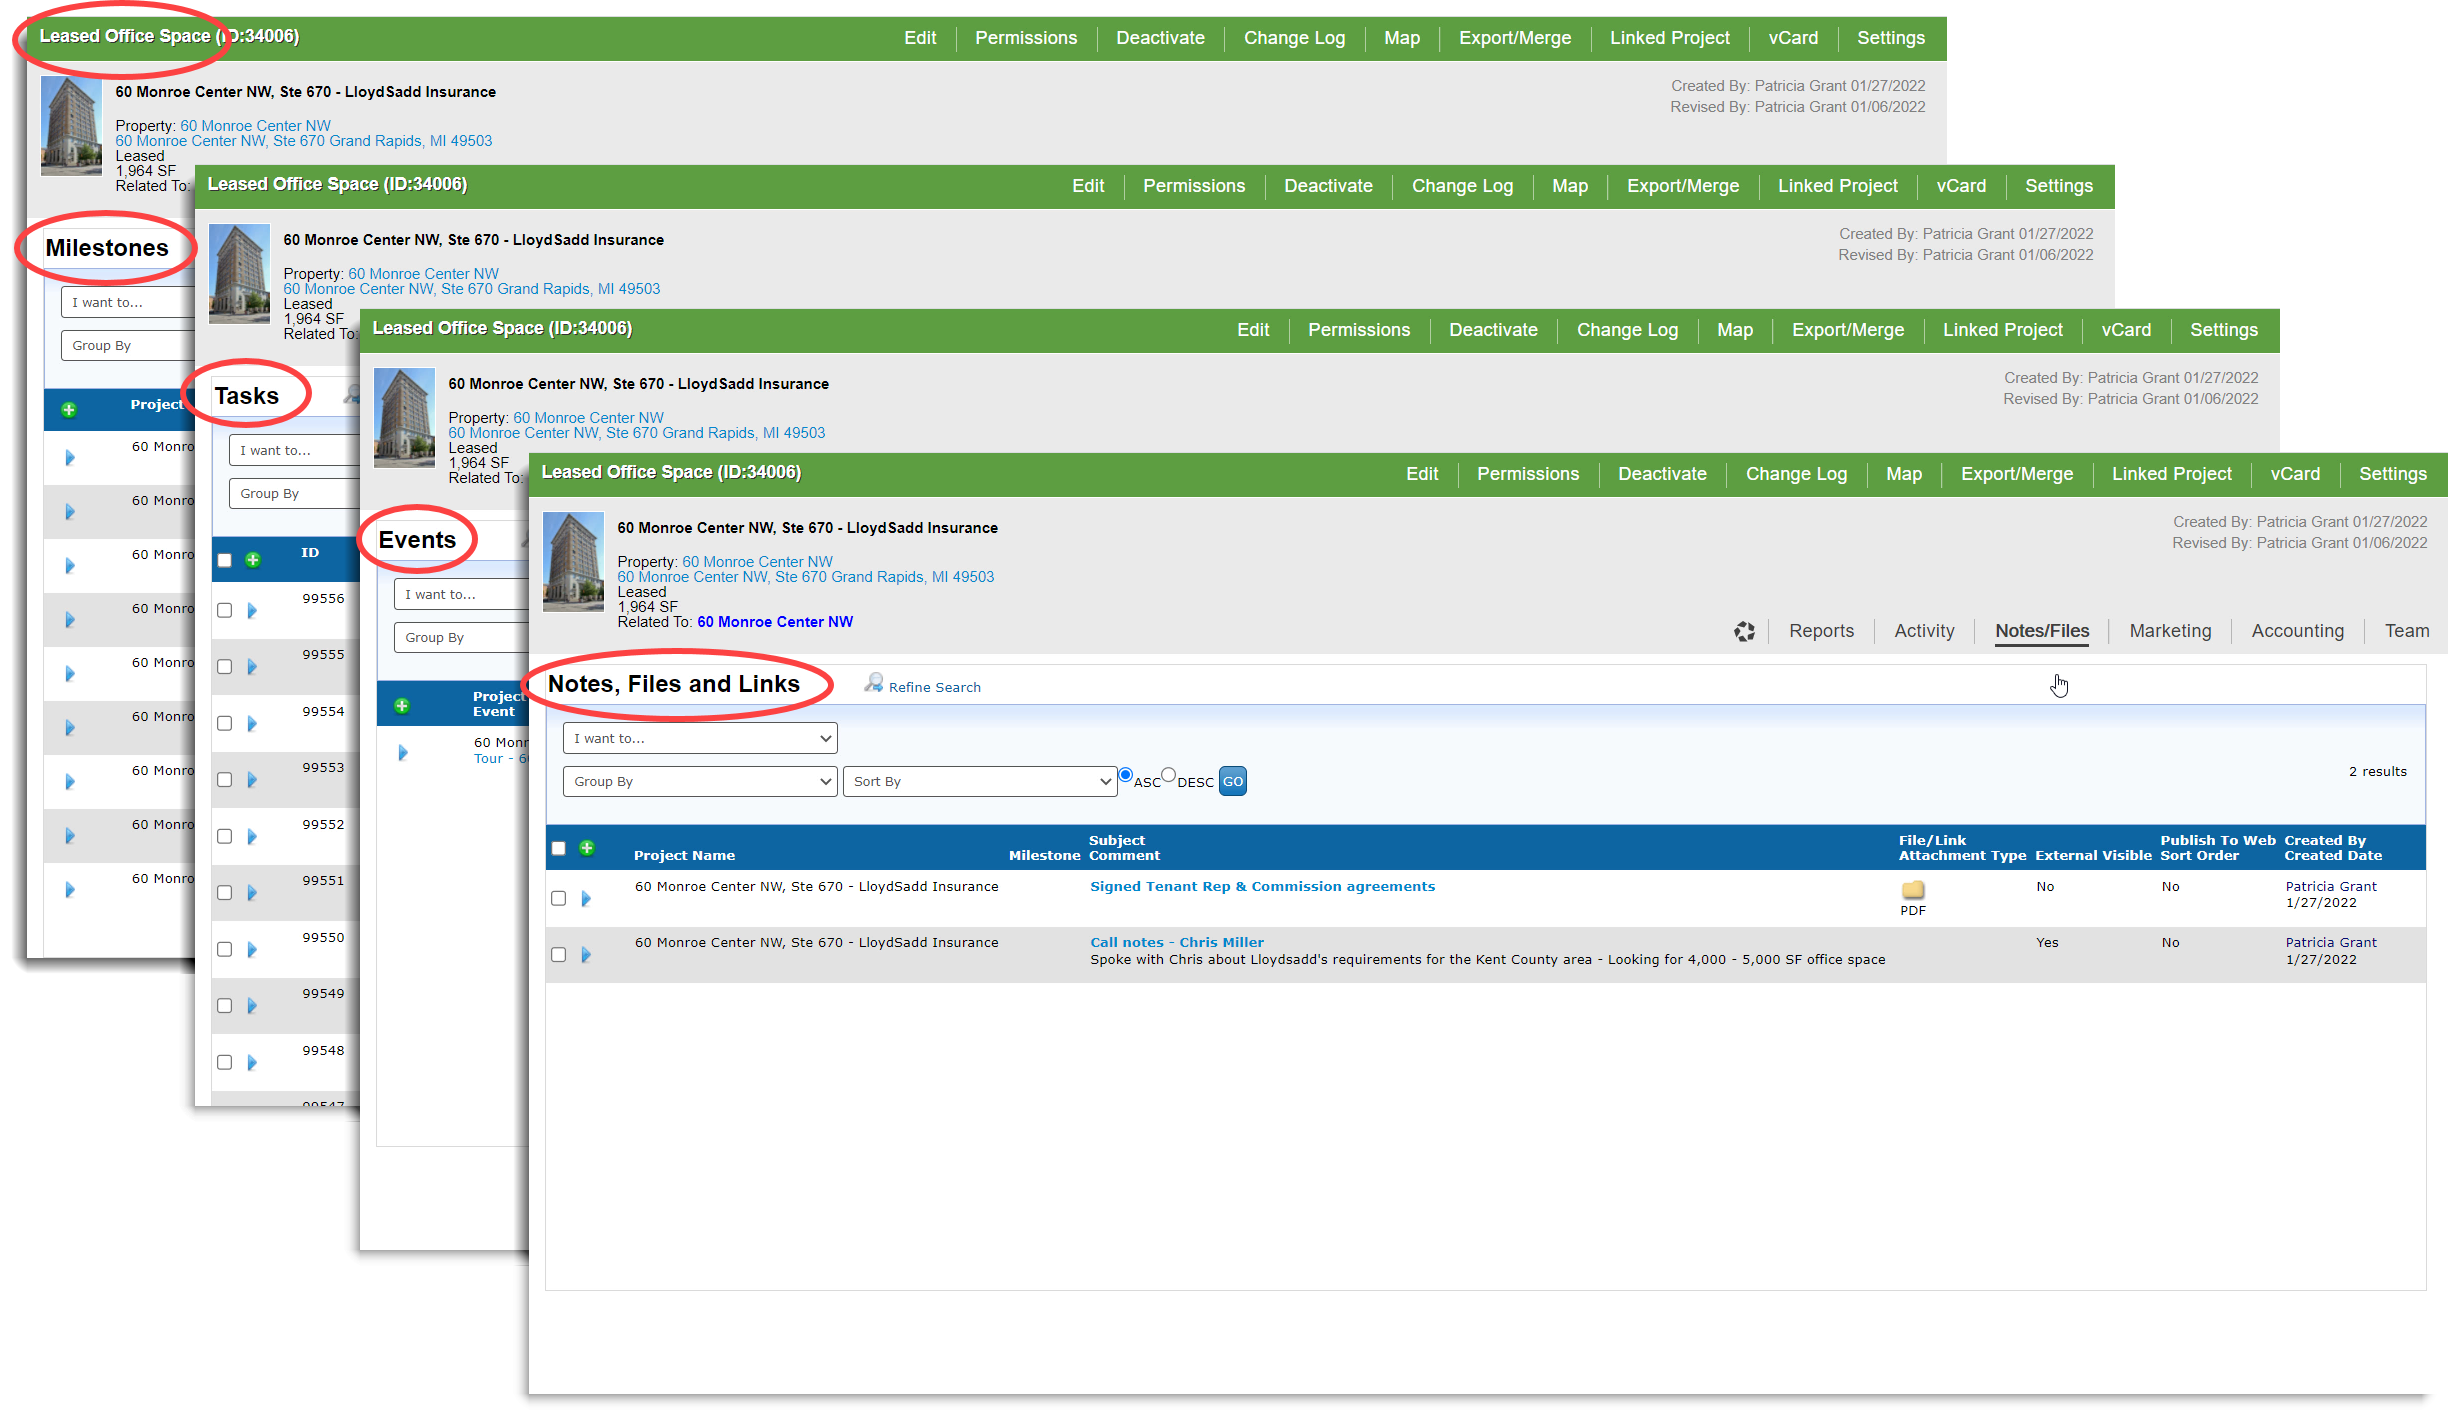Click the Refine Search magnifier icon
The height and width of the screenshot is (1416, 2448).
coord(874,683)
